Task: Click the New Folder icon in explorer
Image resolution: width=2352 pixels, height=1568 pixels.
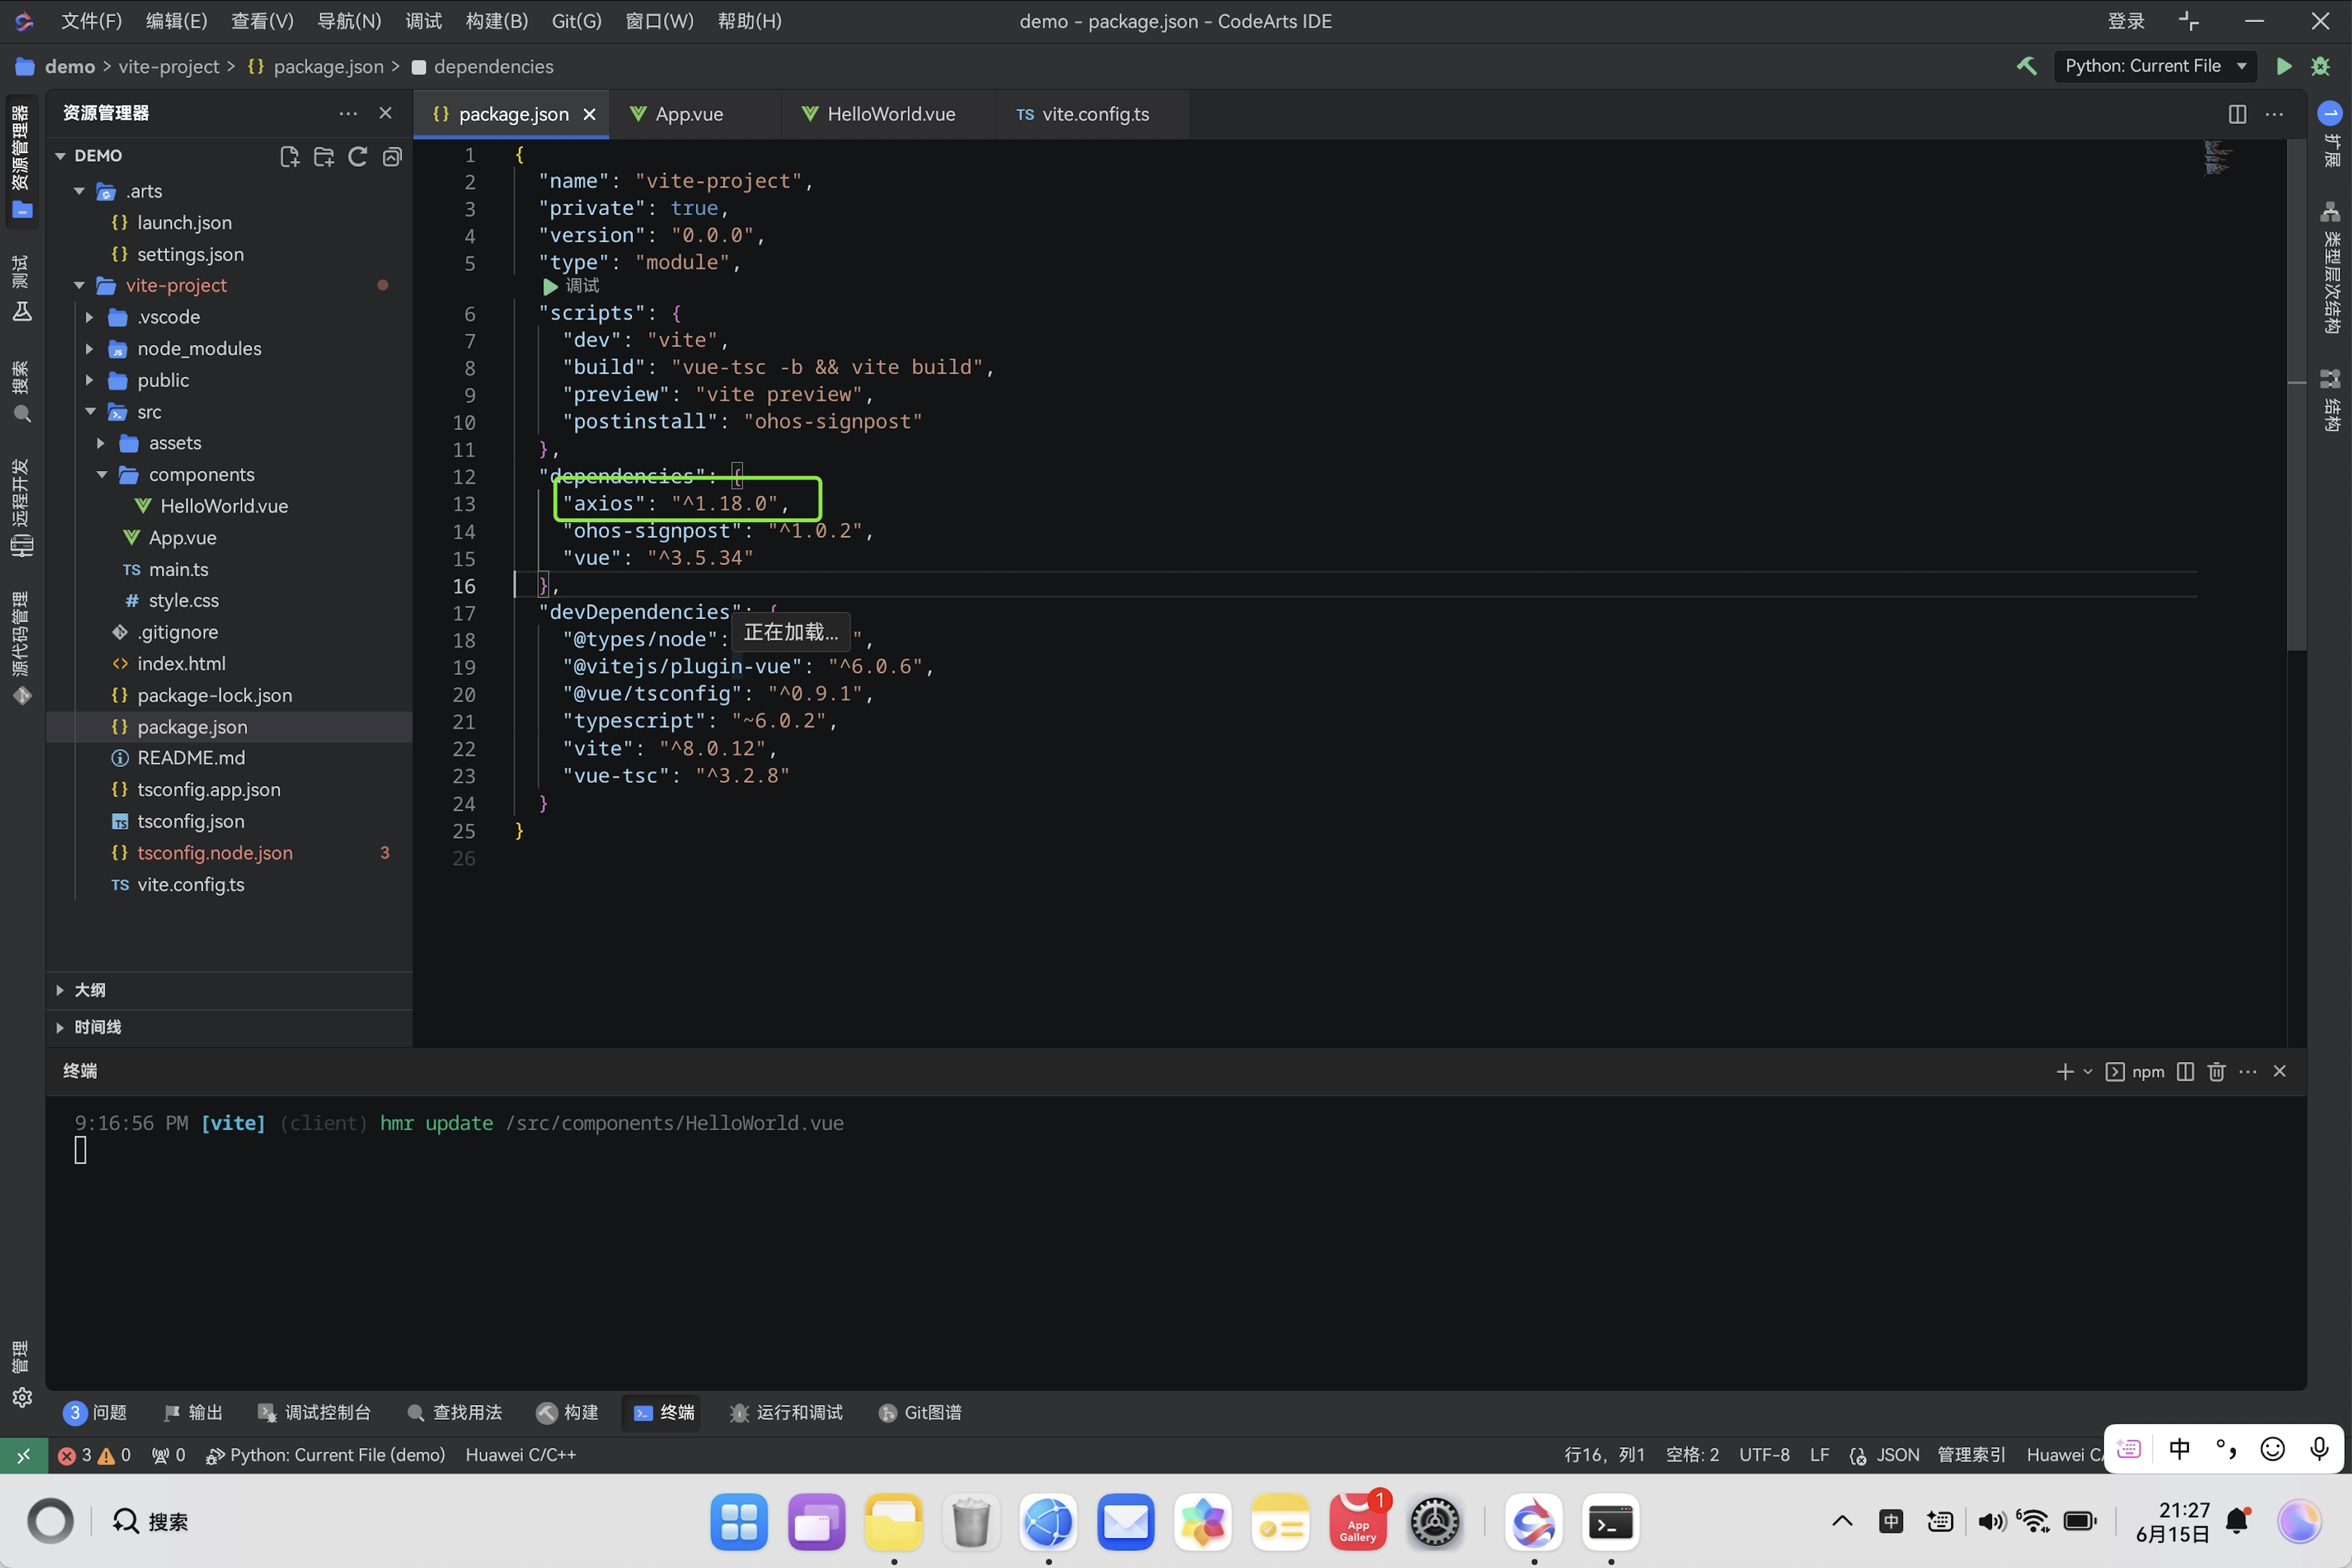Action: click(324, 156)
